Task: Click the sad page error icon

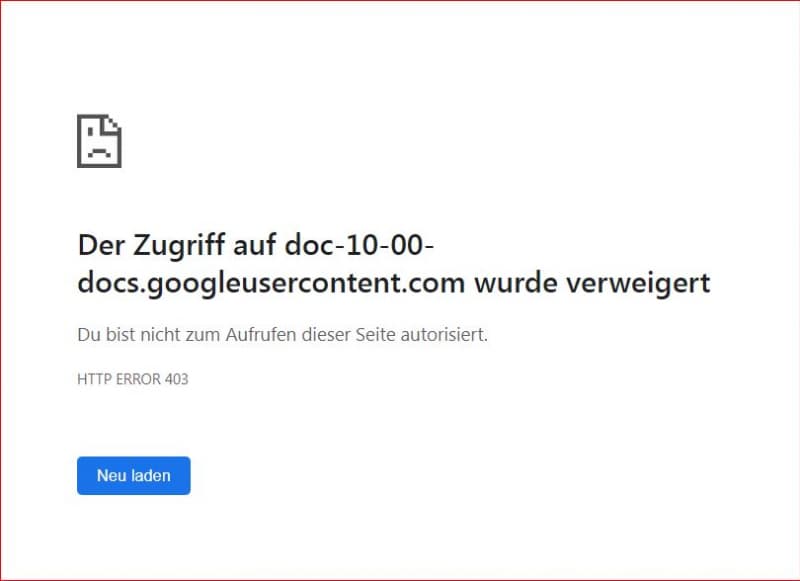Action: pos(99,141)
